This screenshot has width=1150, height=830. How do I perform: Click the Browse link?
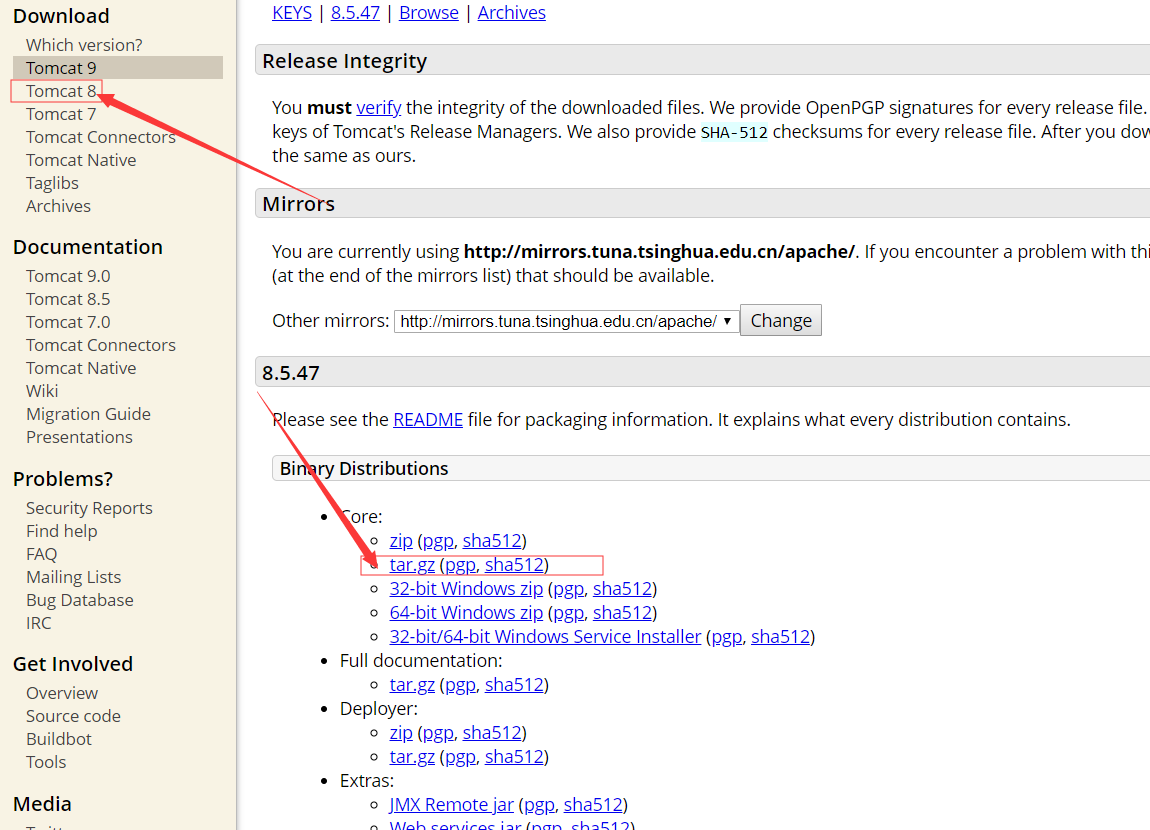[428, 12]
